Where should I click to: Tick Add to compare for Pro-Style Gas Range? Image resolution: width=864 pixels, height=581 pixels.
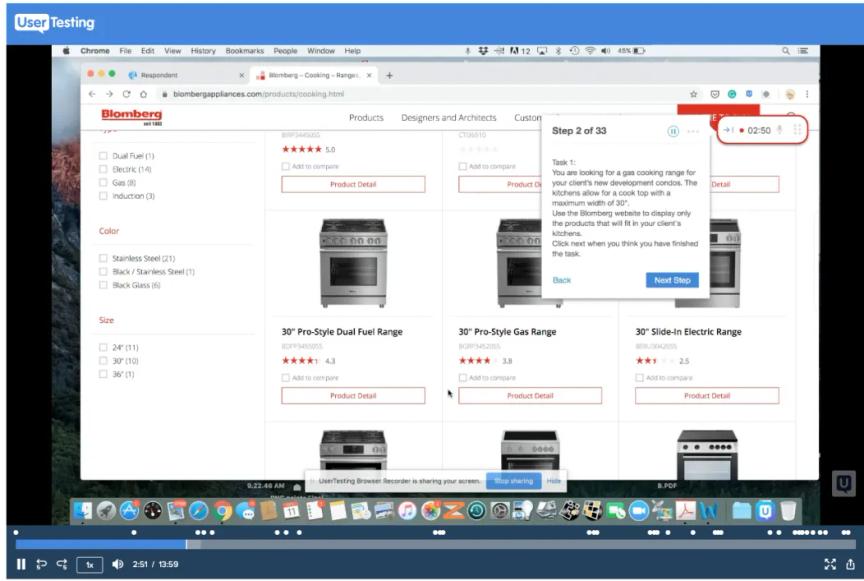click(462, 378)
